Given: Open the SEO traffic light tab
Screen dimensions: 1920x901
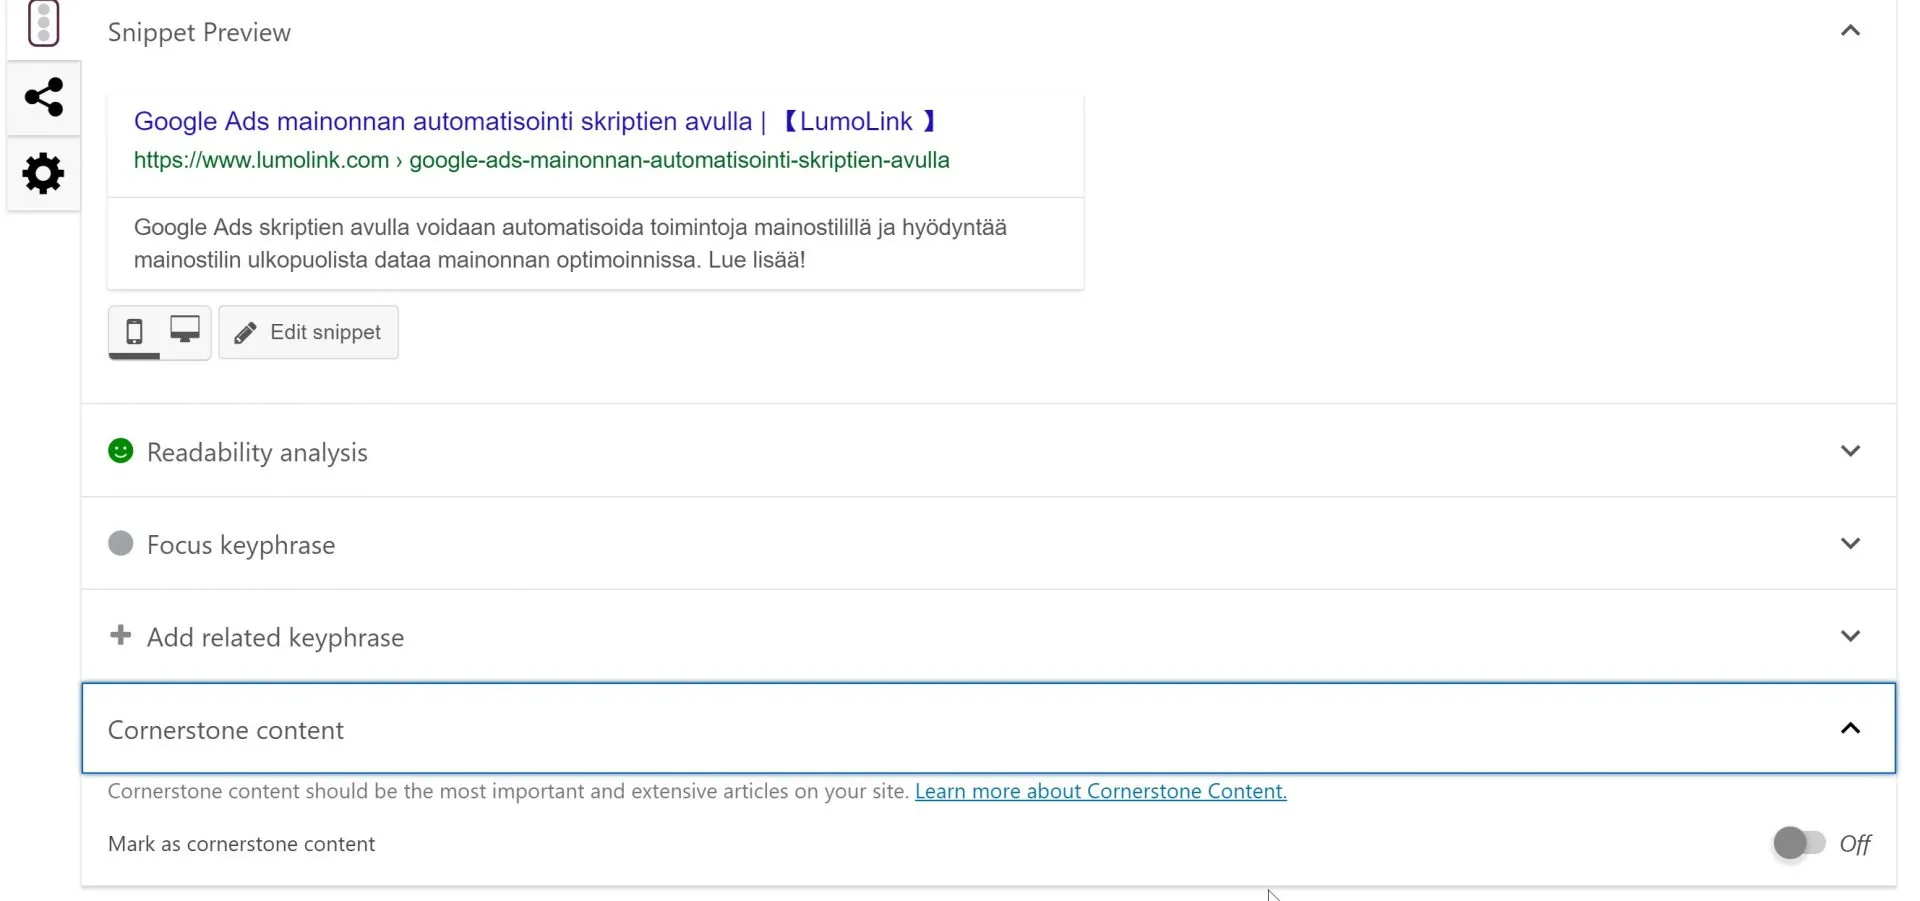Looking at the screenshot, I should click(43, 24).
